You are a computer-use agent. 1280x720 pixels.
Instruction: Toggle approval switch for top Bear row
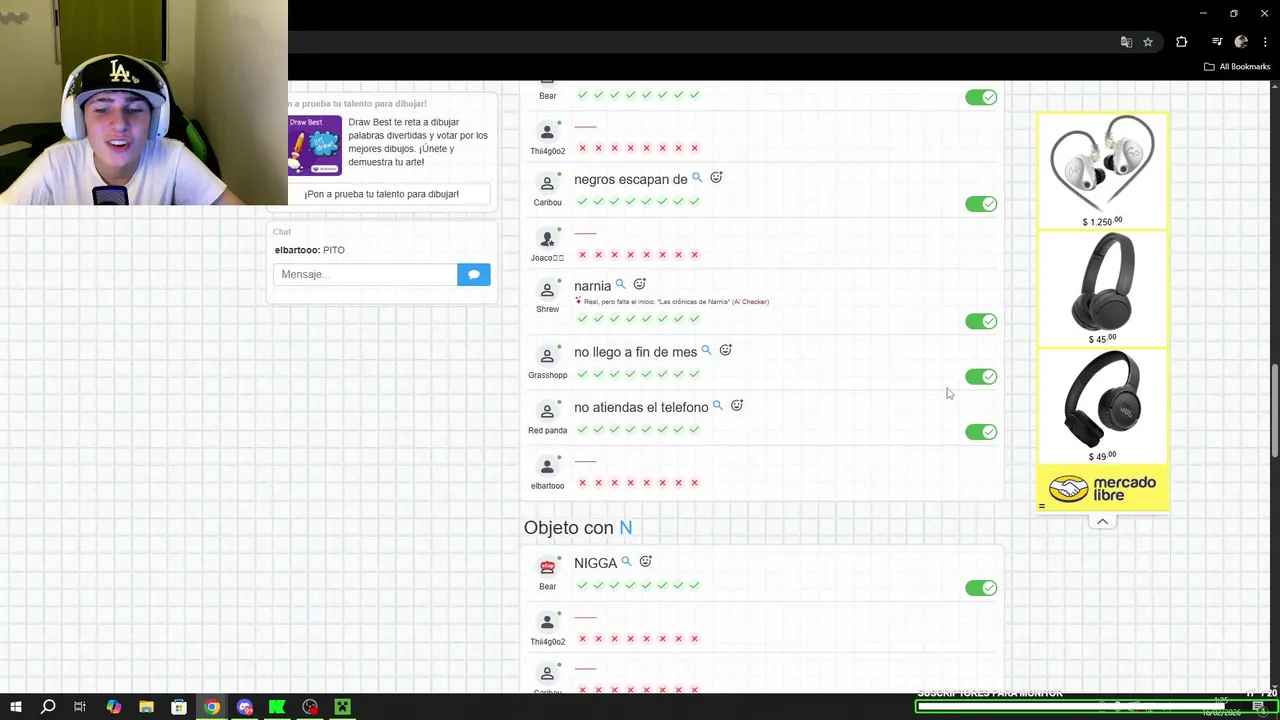[x=981, y=97]
